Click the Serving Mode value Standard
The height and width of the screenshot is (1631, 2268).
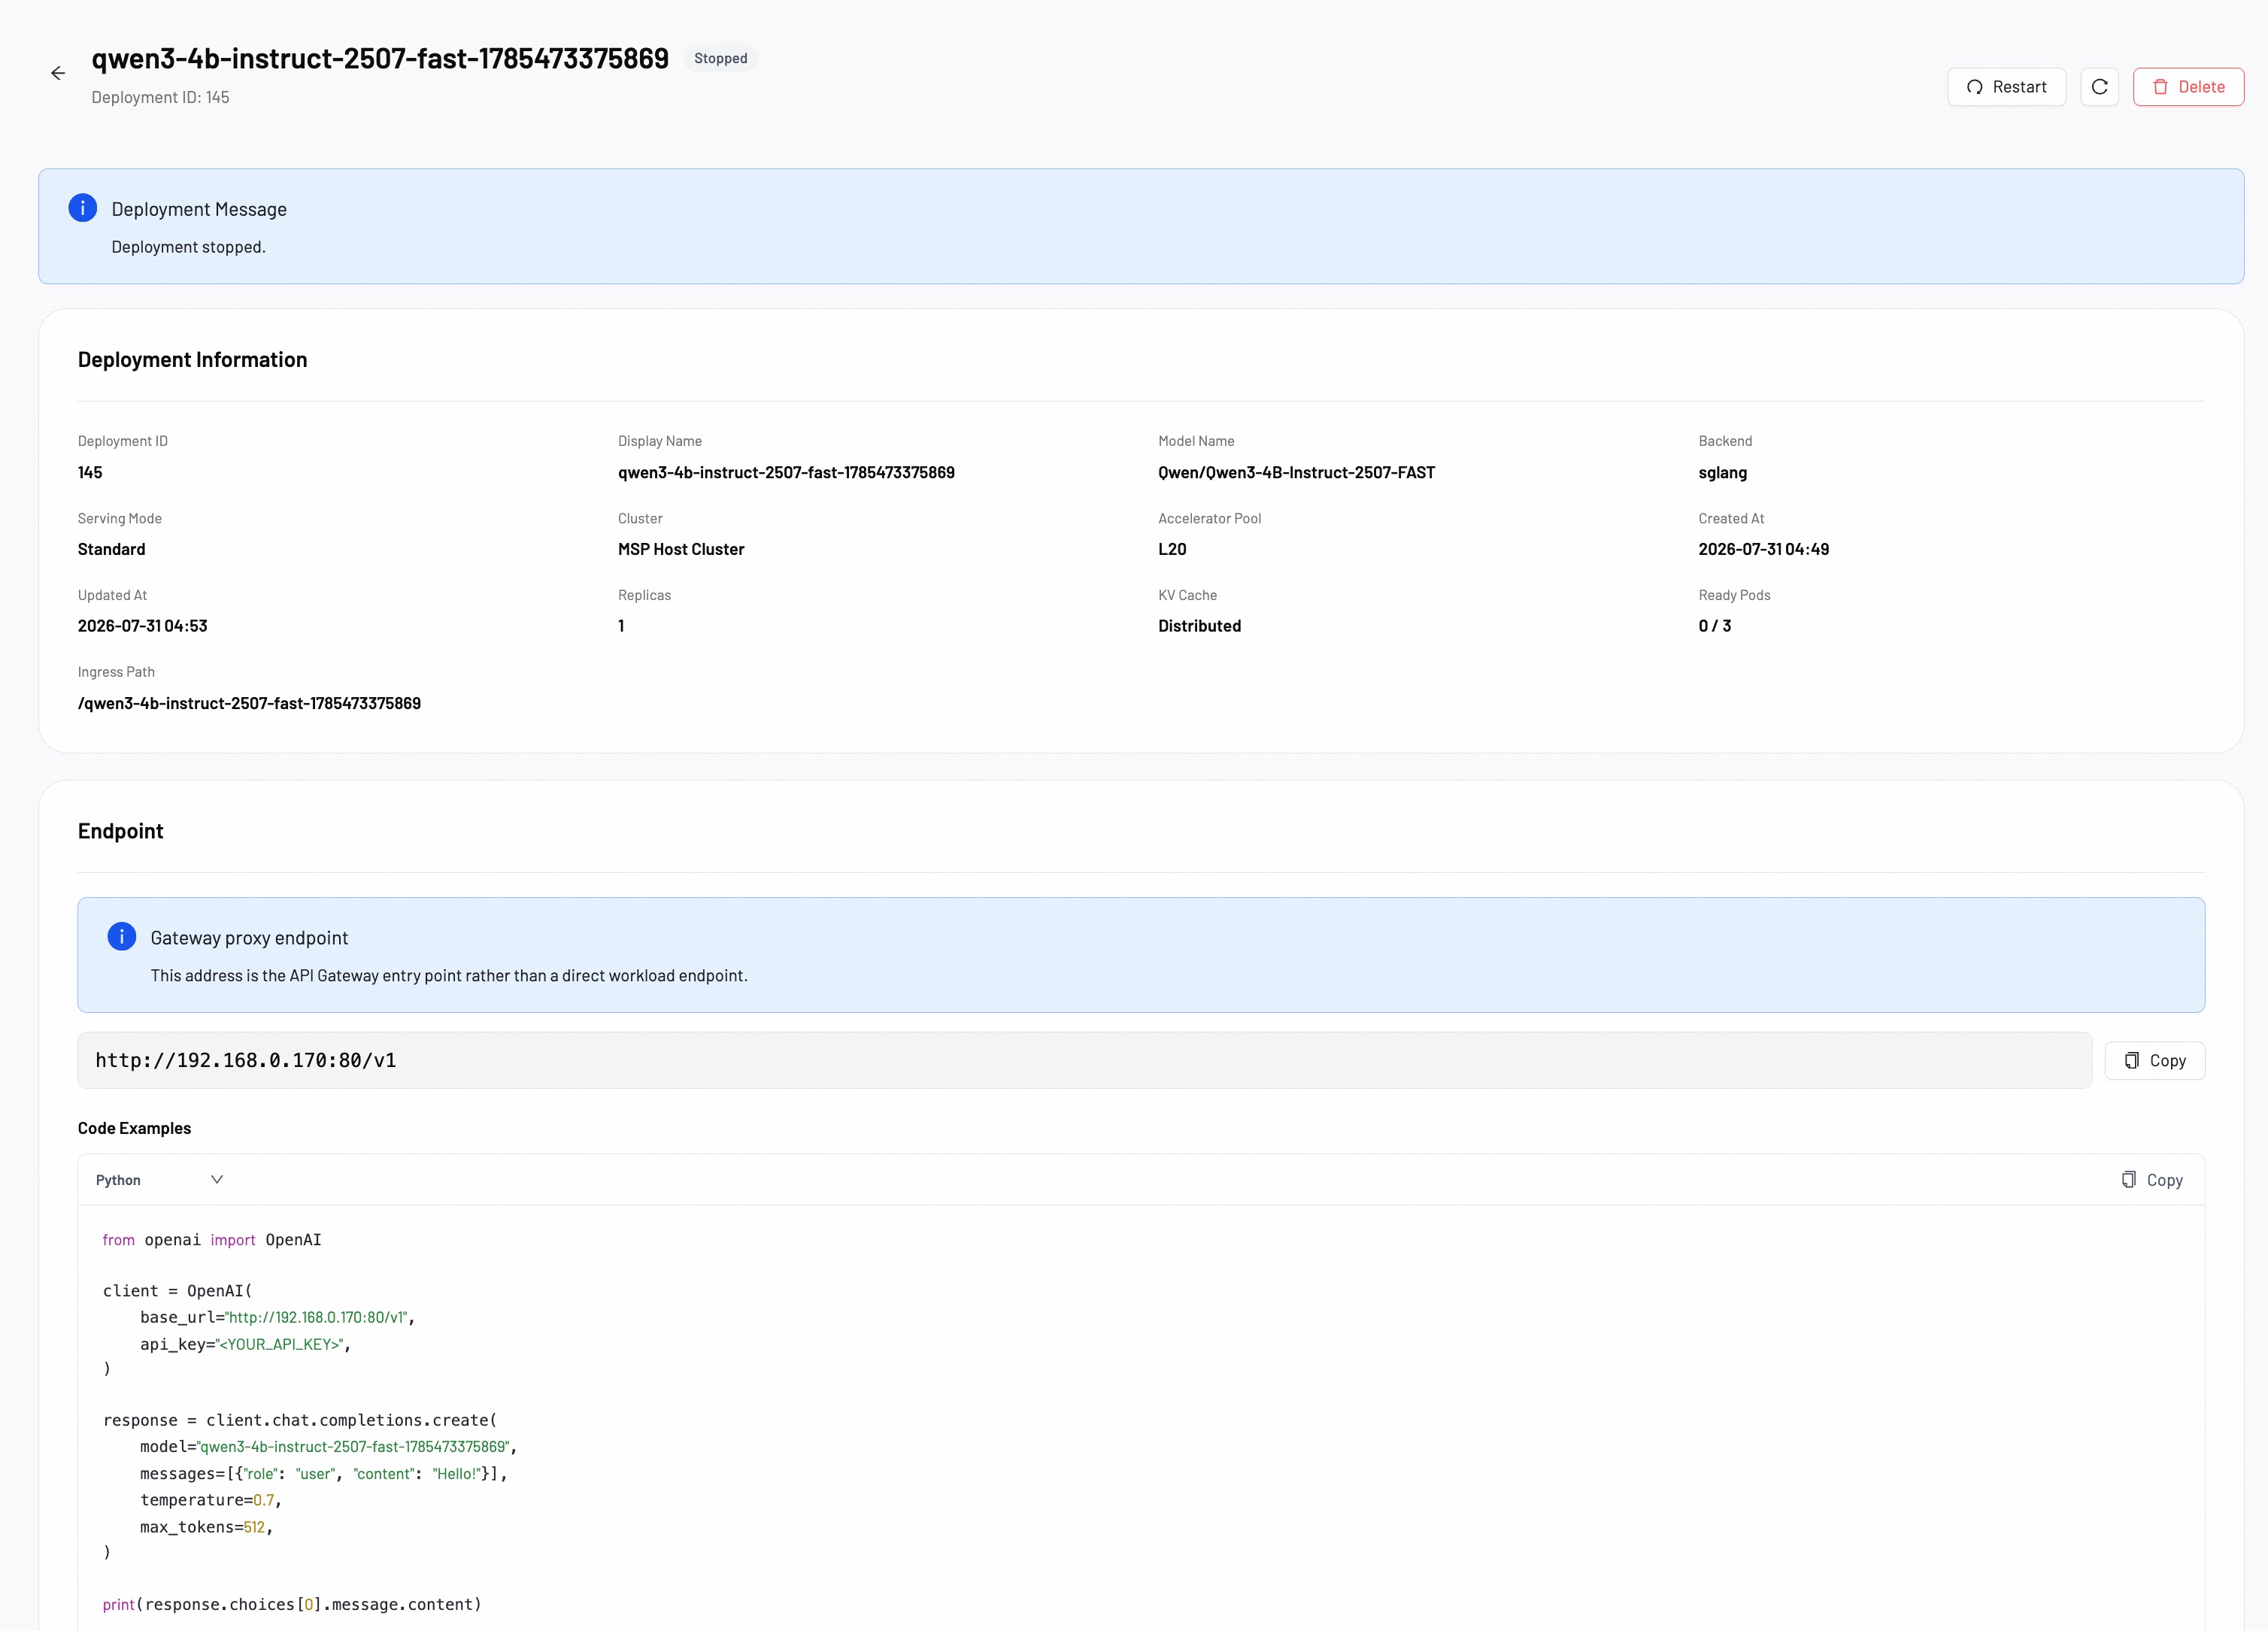[x=111, y=549]
